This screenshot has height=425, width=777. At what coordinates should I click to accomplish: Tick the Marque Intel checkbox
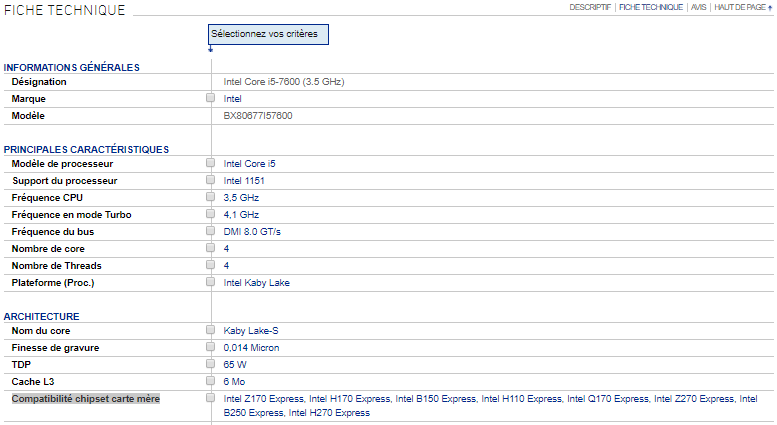(x=211, y=98)
